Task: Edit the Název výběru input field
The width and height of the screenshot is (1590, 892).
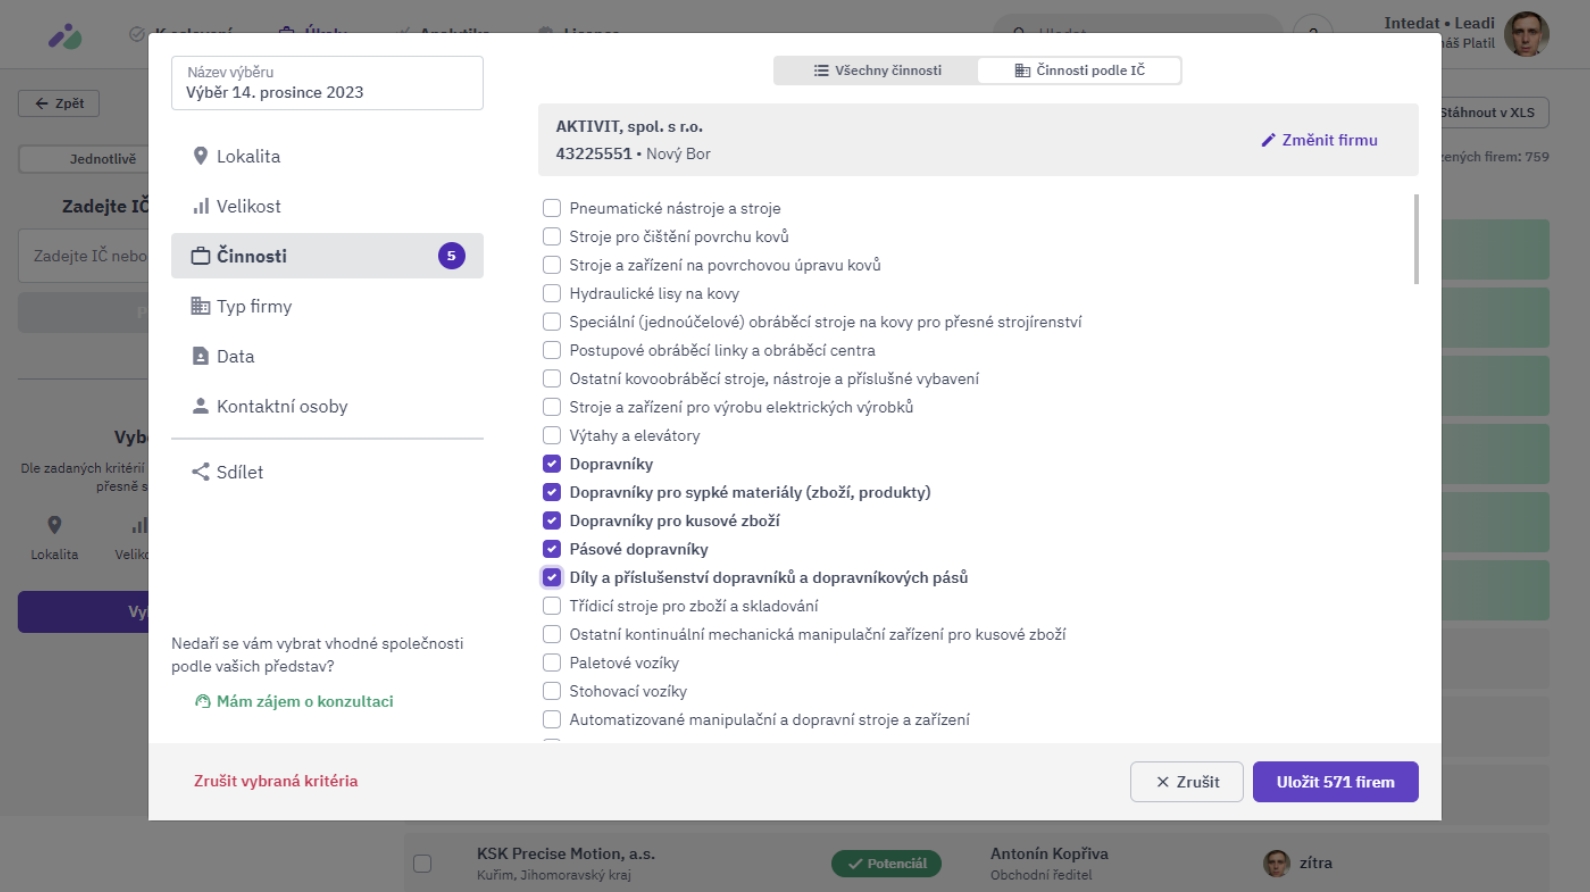Action: [327, 83]
